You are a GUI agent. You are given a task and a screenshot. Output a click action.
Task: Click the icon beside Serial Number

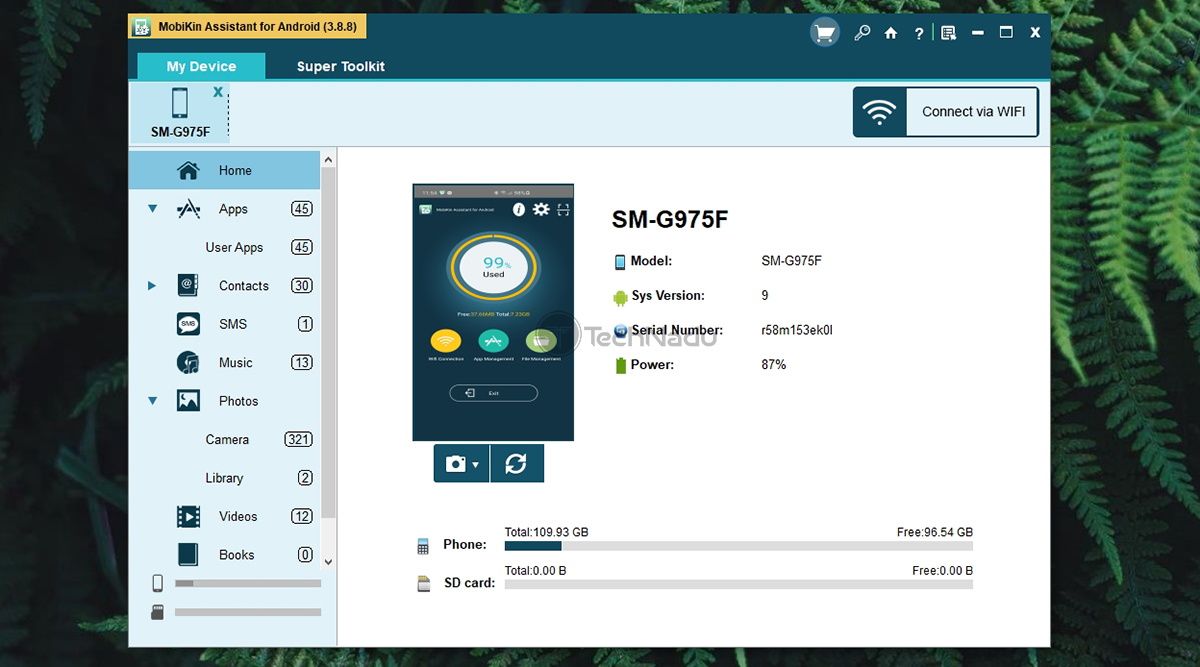tap(620, 330)
